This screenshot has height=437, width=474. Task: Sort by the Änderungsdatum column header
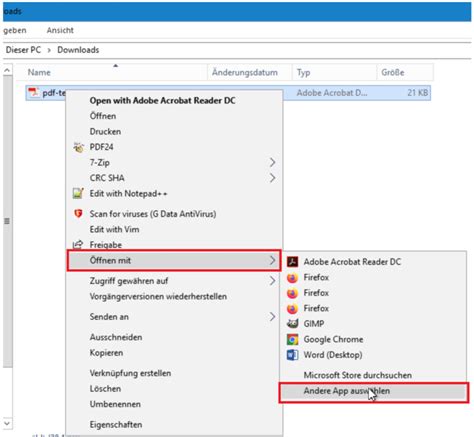[x=250, y=72]
